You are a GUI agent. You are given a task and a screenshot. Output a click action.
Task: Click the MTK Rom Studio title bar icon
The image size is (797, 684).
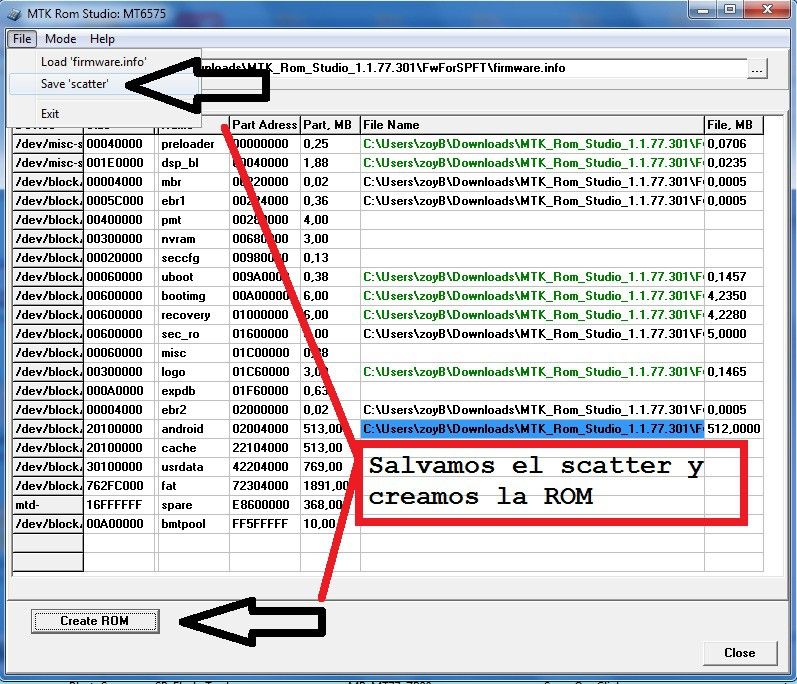click(14, 14)
